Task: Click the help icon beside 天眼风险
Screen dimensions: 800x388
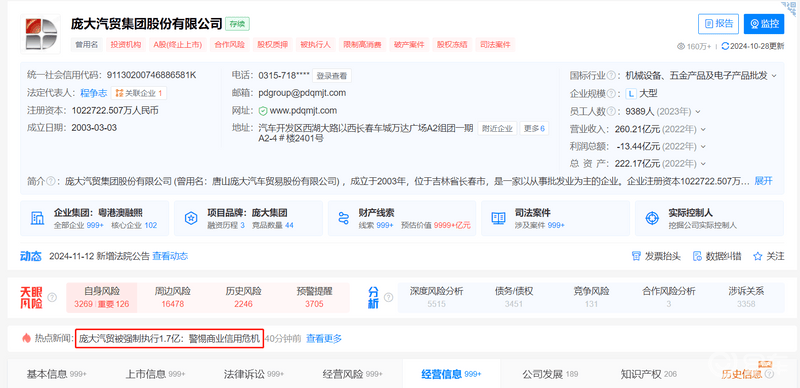Action: 52,298
